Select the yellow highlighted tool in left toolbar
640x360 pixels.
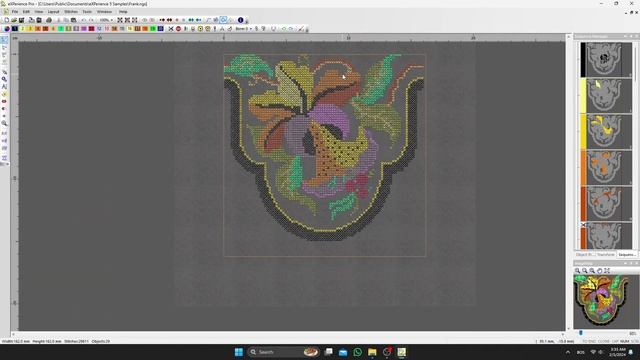coord(4,94)
